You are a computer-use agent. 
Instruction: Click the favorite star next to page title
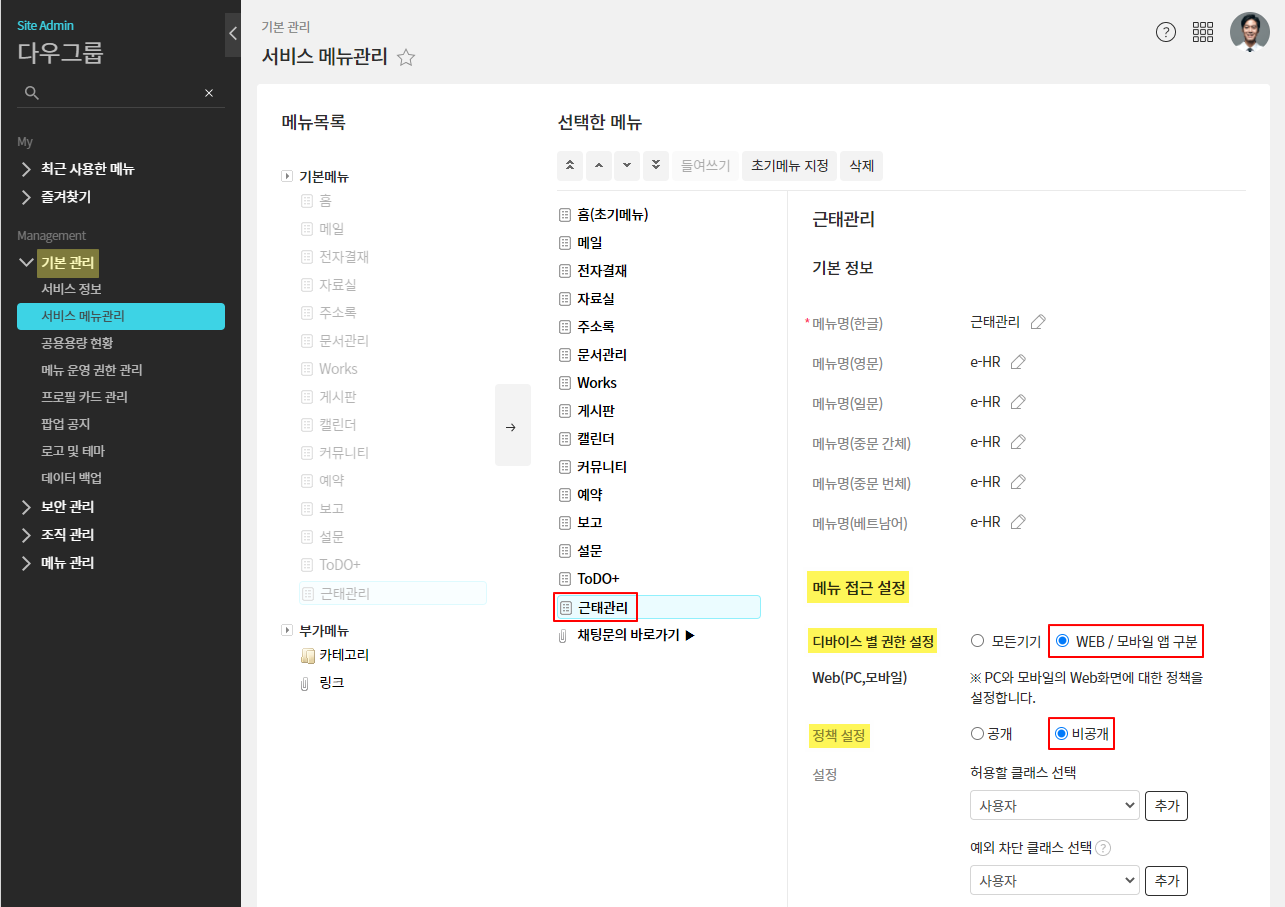(406, 58)
